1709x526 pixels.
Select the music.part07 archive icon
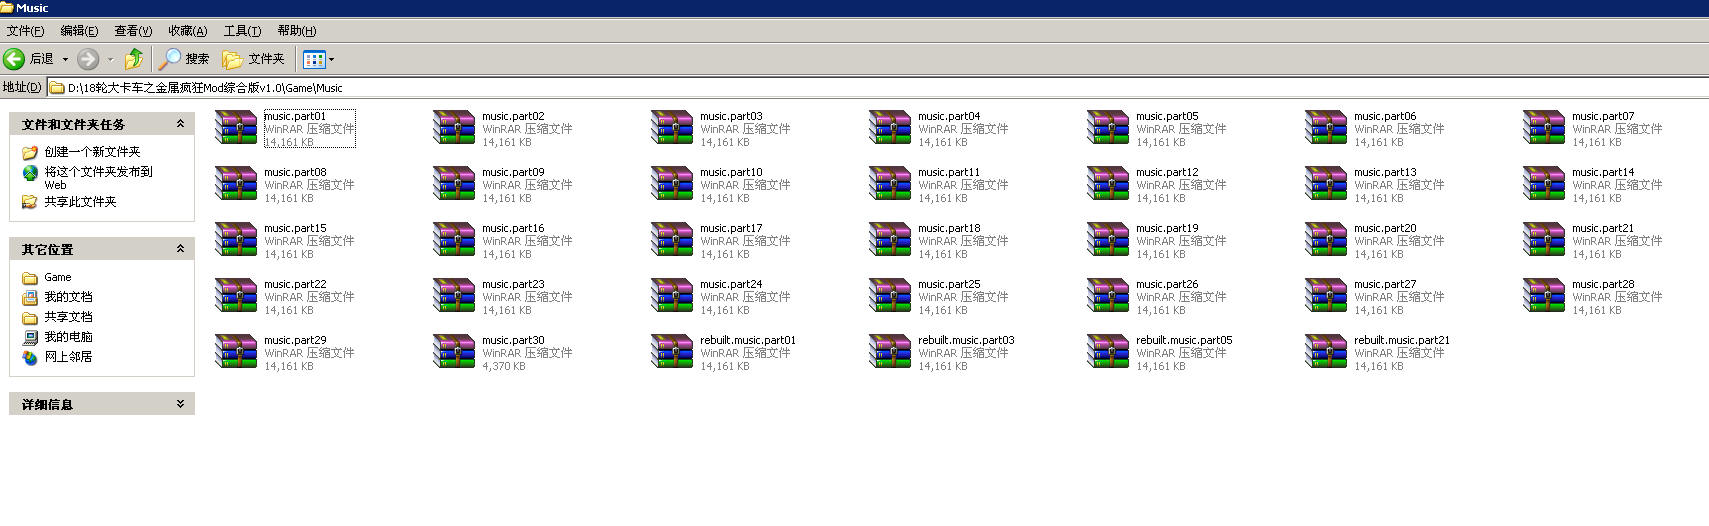tap(1544, 128)
